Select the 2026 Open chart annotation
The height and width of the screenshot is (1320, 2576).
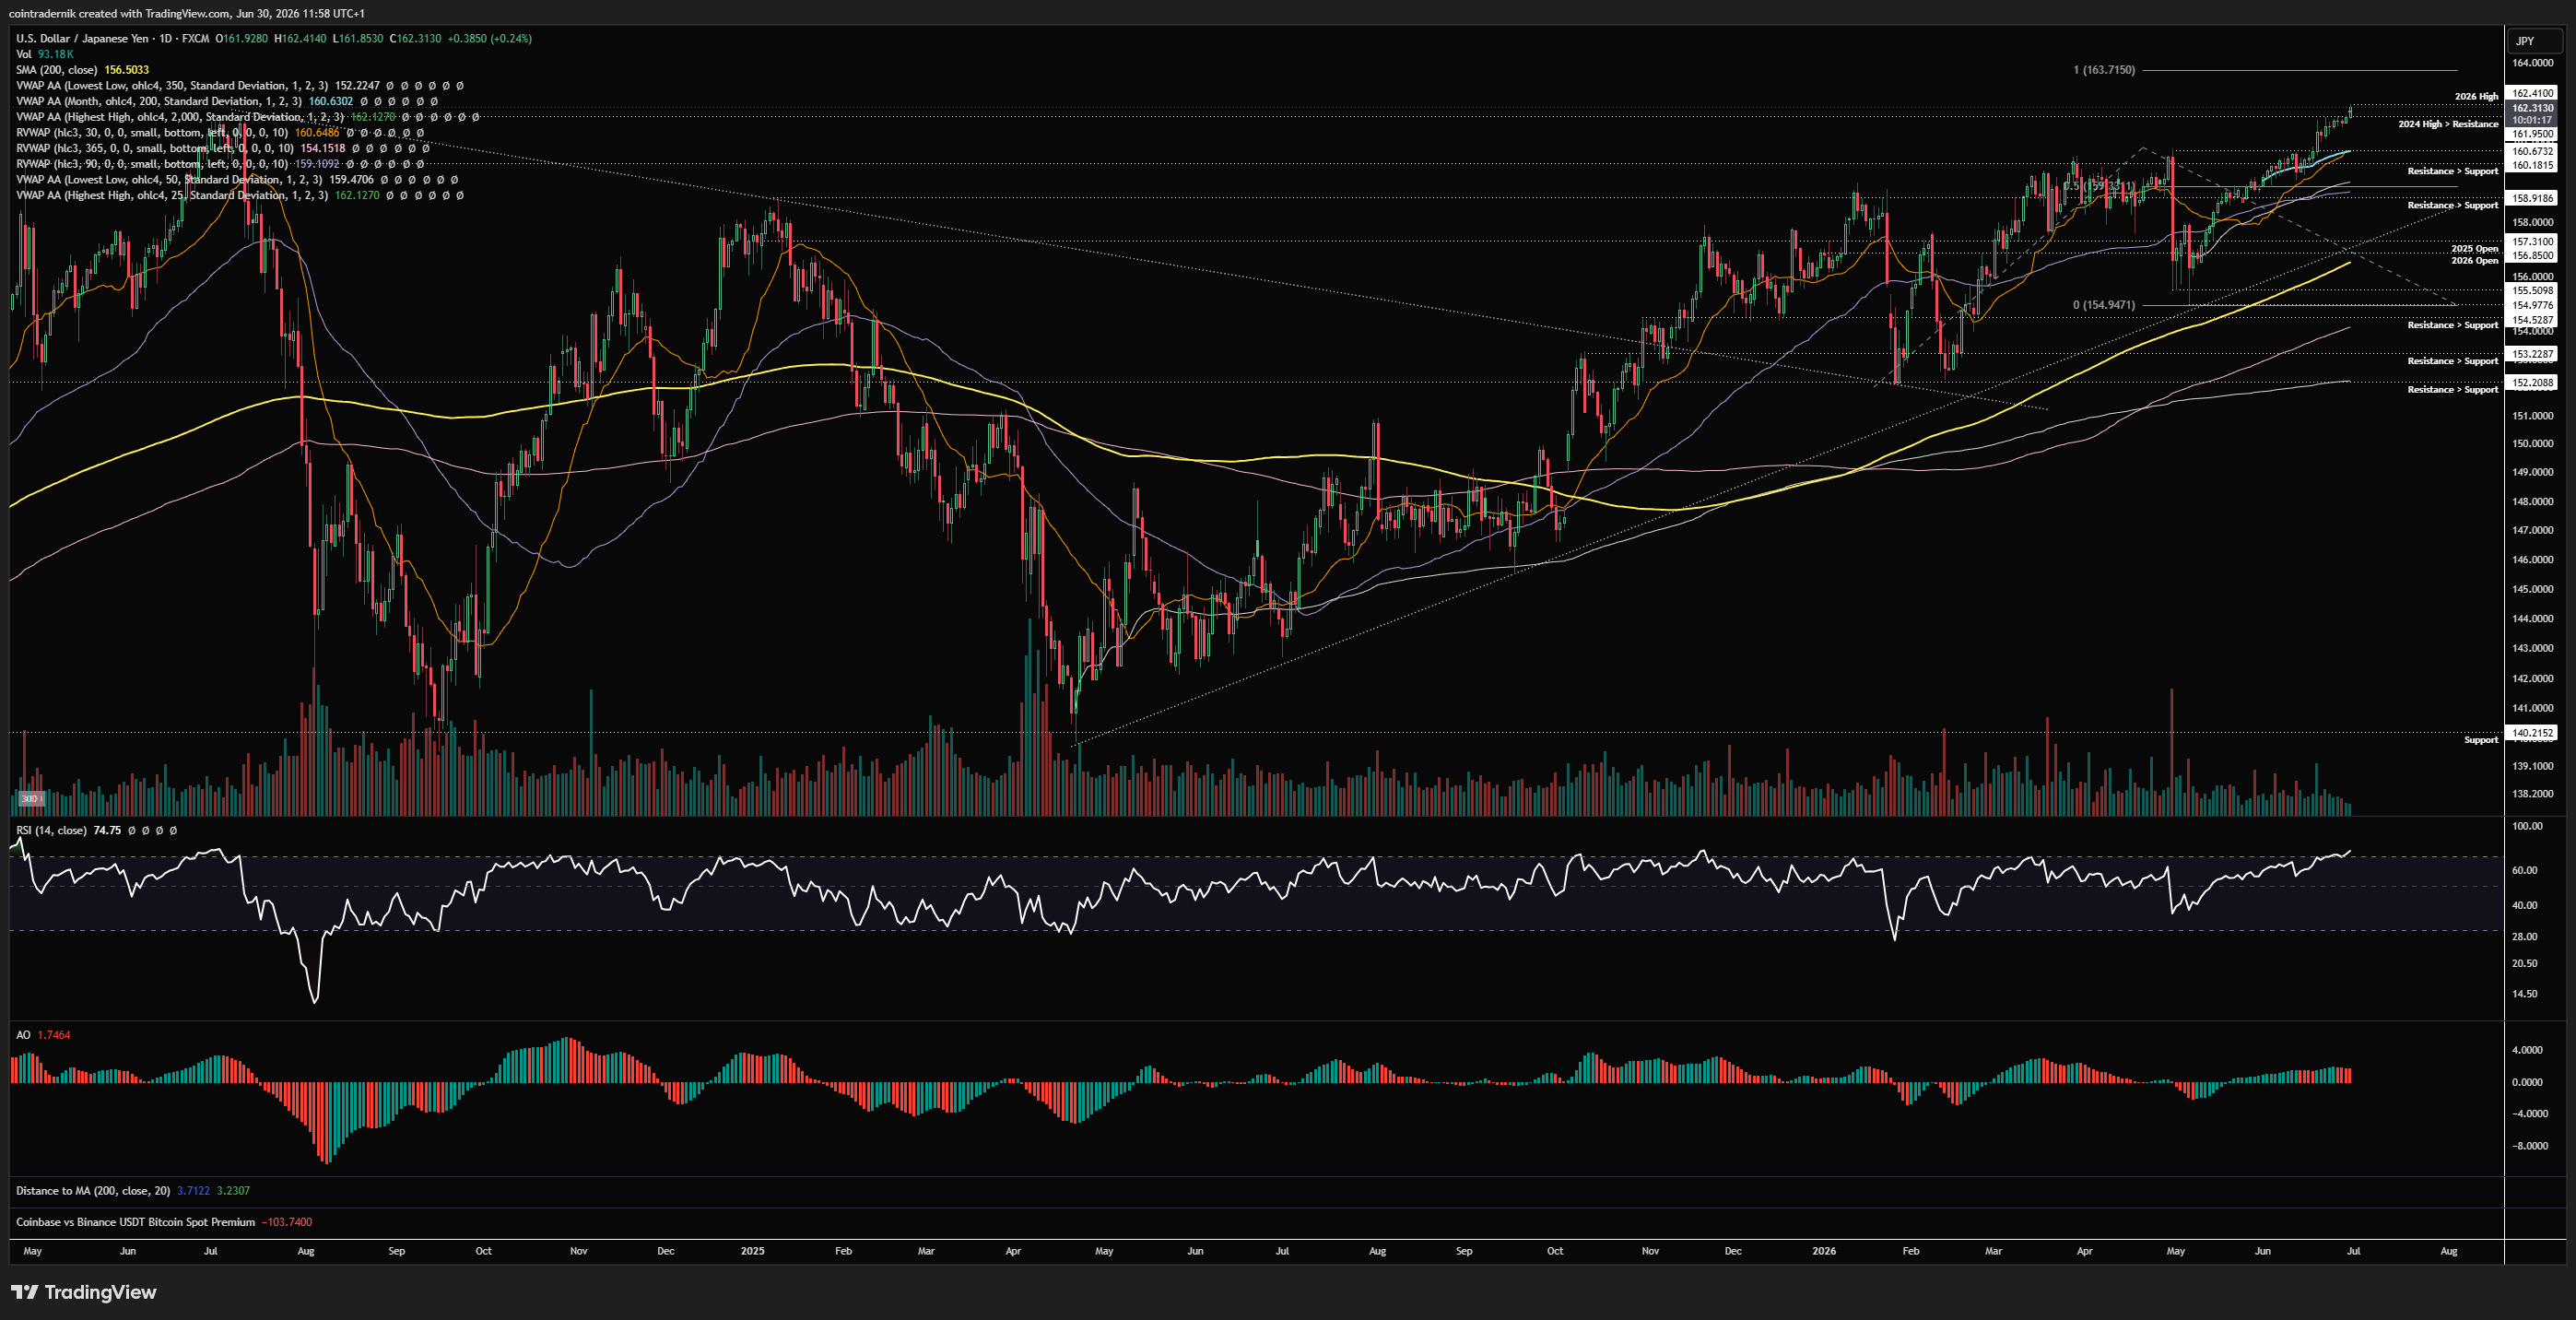(x=2474, y=261)
